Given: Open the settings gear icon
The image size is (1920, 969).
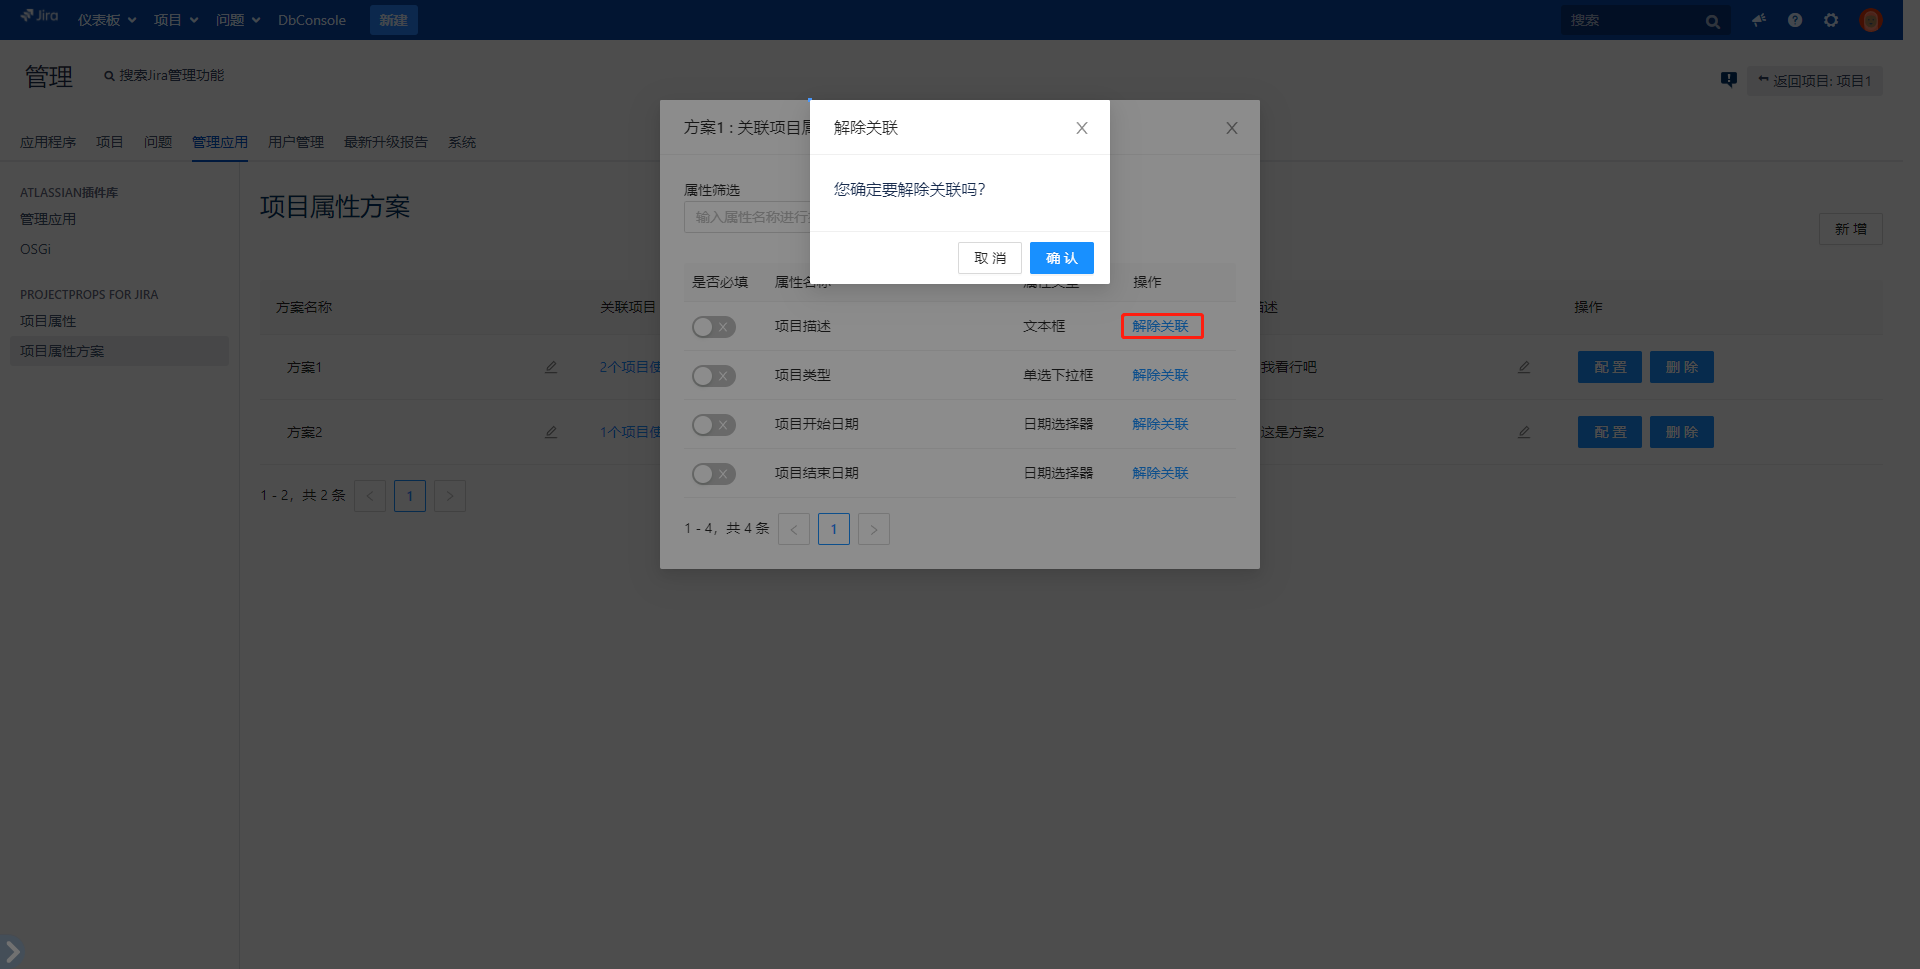Looking at the screenshot, I should tap(1831, 20).
